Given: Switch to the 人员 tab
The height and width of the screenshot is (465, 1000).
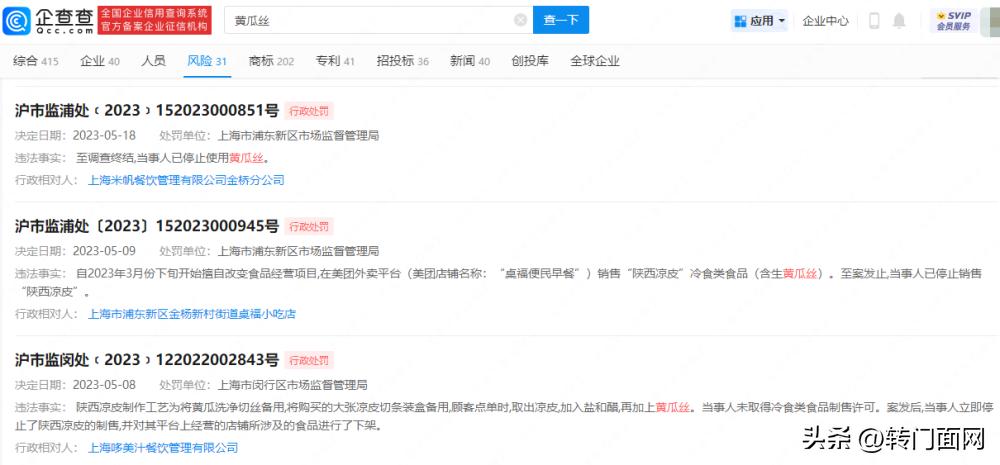Looking at the screenshot, I should tap(153, 61).
